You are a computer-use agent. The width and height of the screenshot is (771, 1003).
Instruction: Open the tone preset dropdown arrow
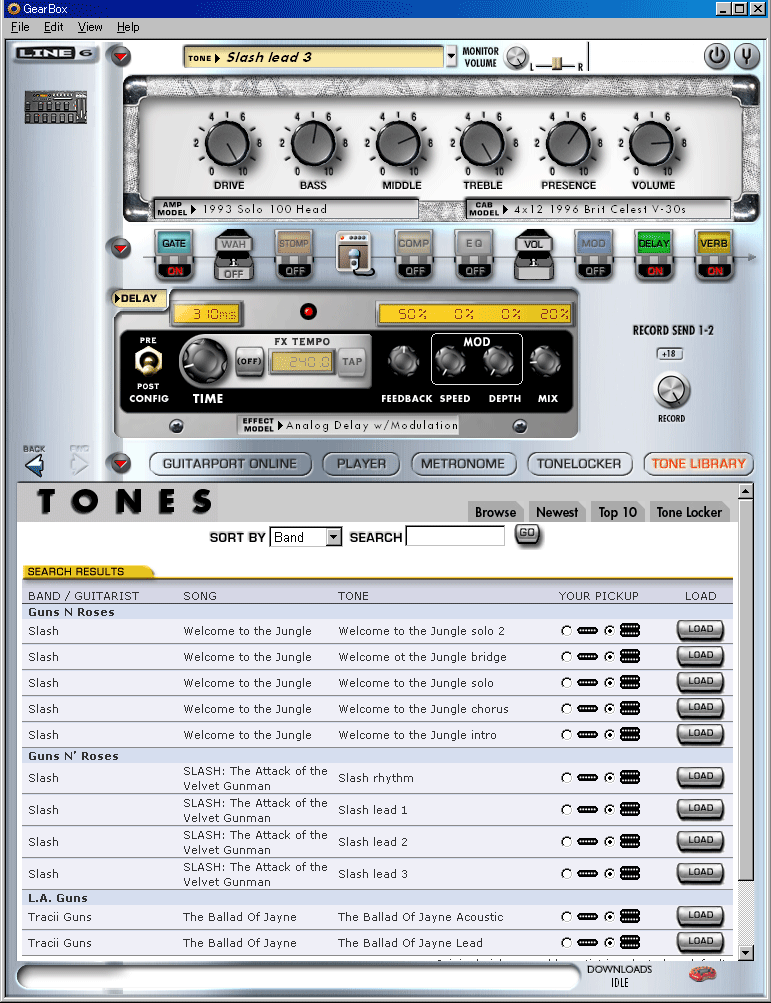coord(451,56)
